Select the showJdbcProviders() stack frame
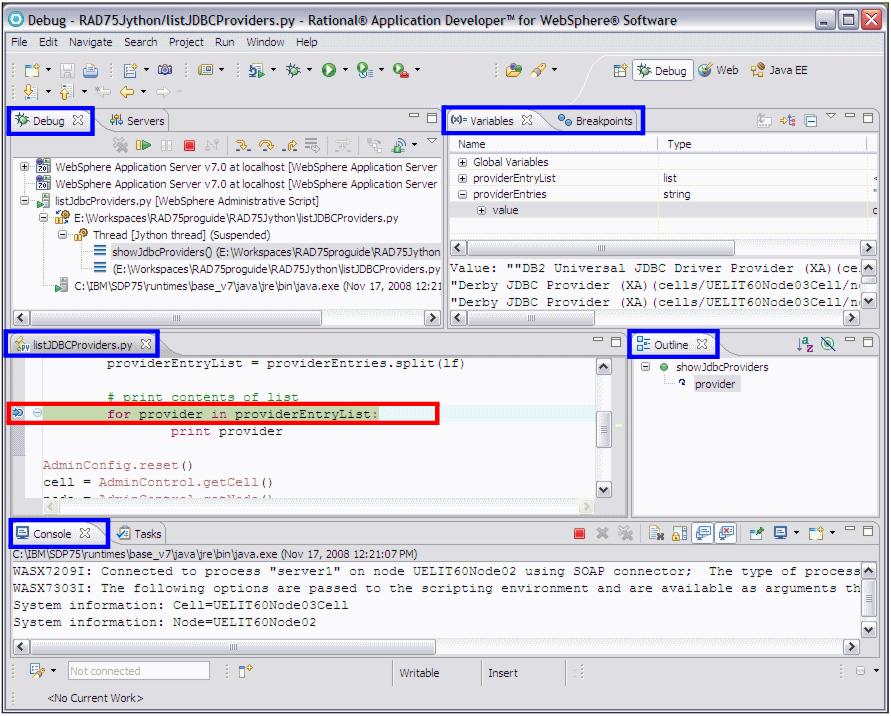Image resolution: width=891 pixels, height=716 pixels. pos(276,252)
